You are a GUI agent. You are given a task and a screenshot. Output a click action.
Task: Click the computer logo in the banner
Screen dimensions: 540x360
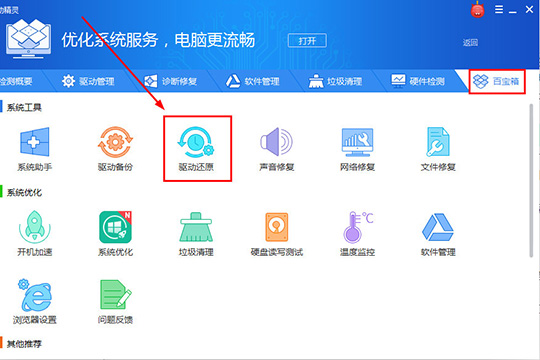coord(28,39)
